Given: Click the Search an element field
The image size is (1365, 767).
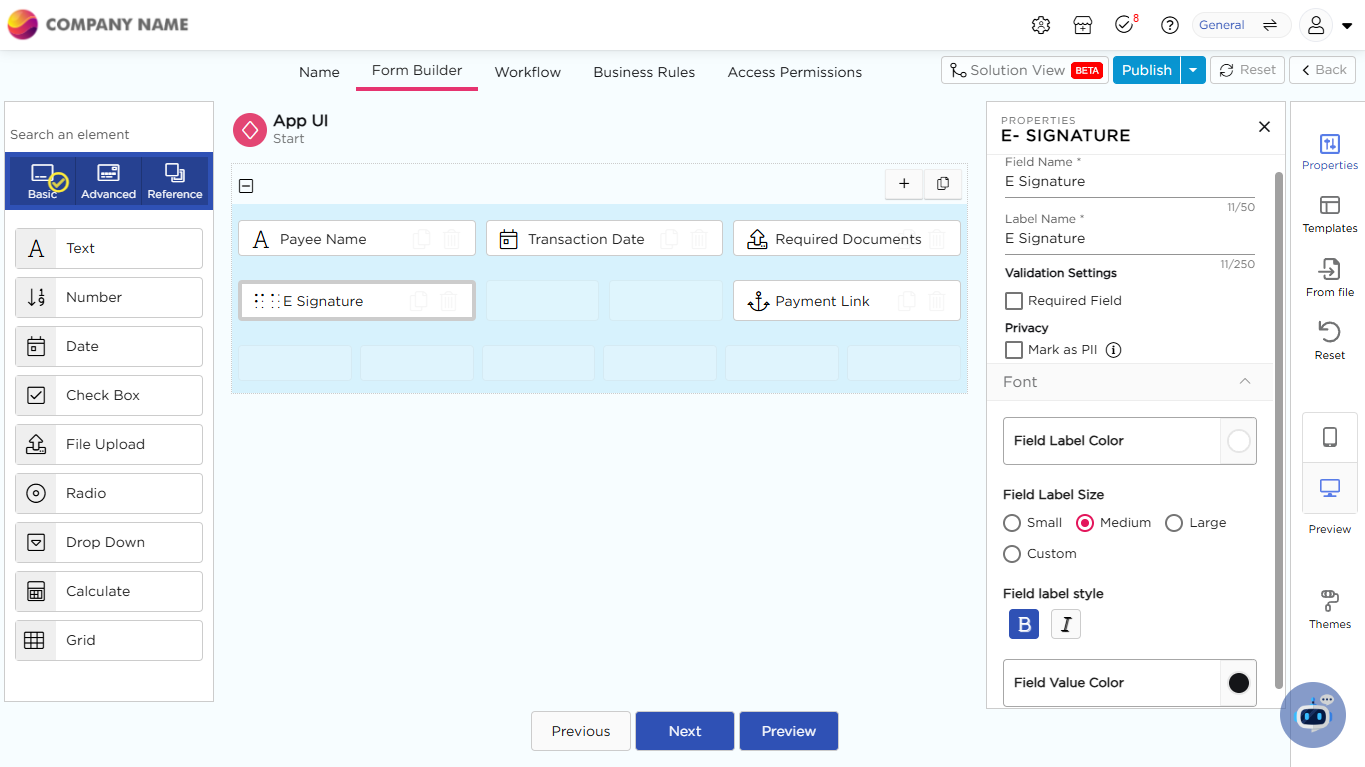Looking at the screenshot, I should 108,134.
